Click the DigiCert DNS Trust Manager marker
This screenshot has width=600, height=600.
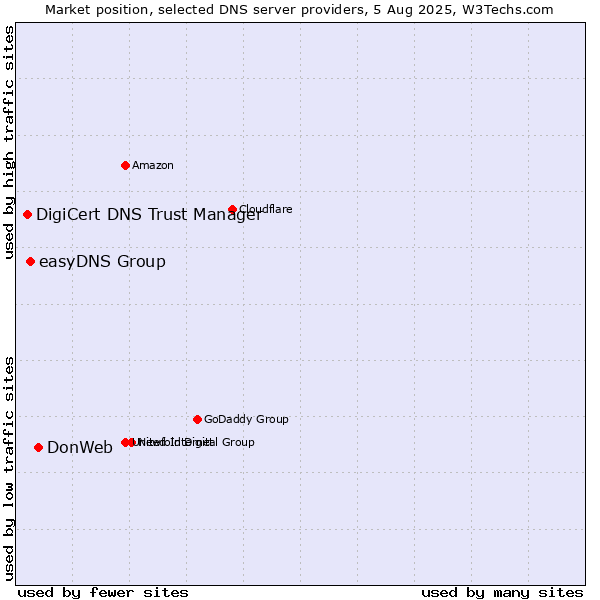pos(27,214)
